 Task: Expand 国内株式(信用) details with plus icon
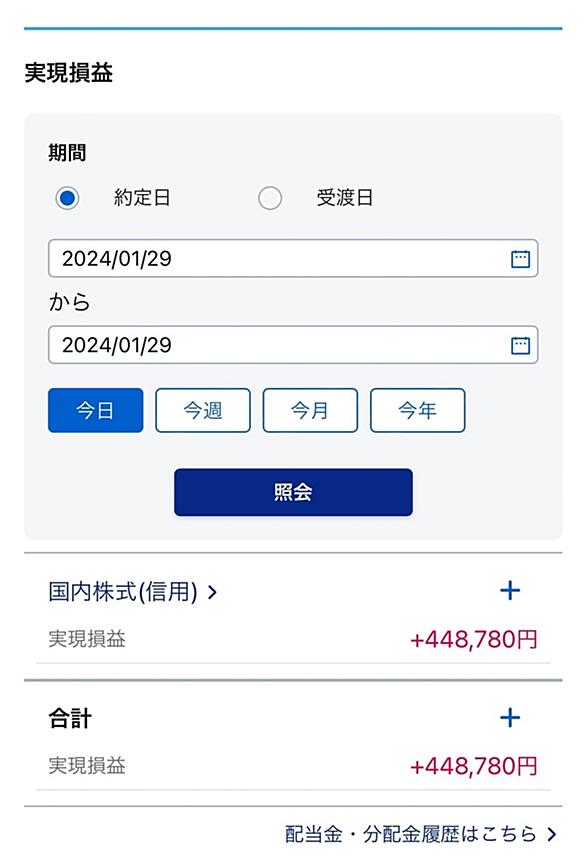click(x=510, y=591)
